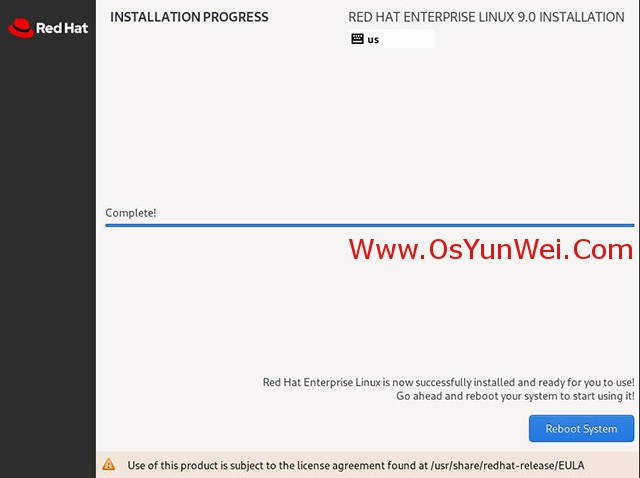Select the us keyboard layout indicator
This screenshot has height=478, width=640.
pyautogui.click(x=373, y=40)
